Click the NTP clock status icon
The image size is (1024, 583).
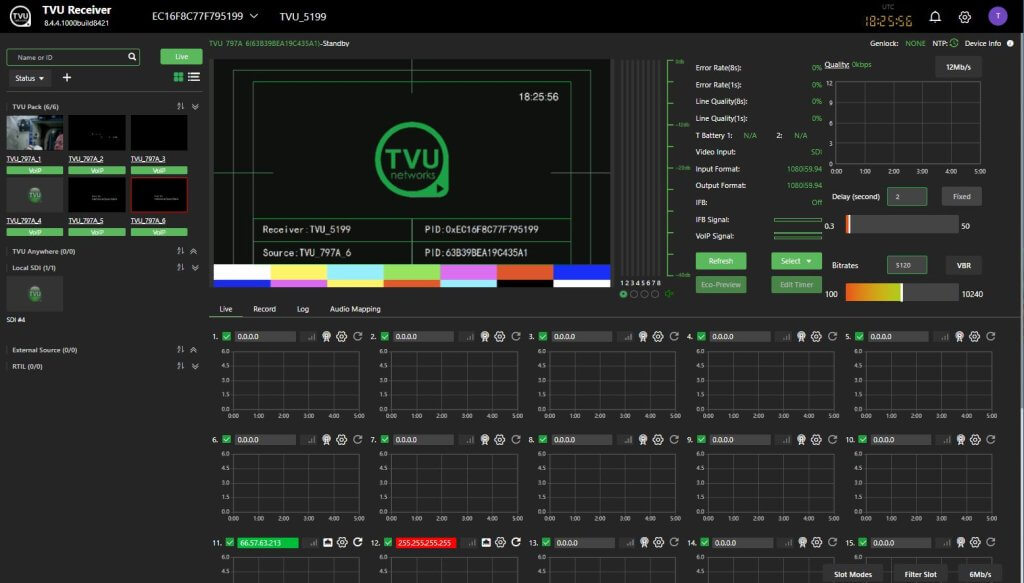tap(954, 43)
